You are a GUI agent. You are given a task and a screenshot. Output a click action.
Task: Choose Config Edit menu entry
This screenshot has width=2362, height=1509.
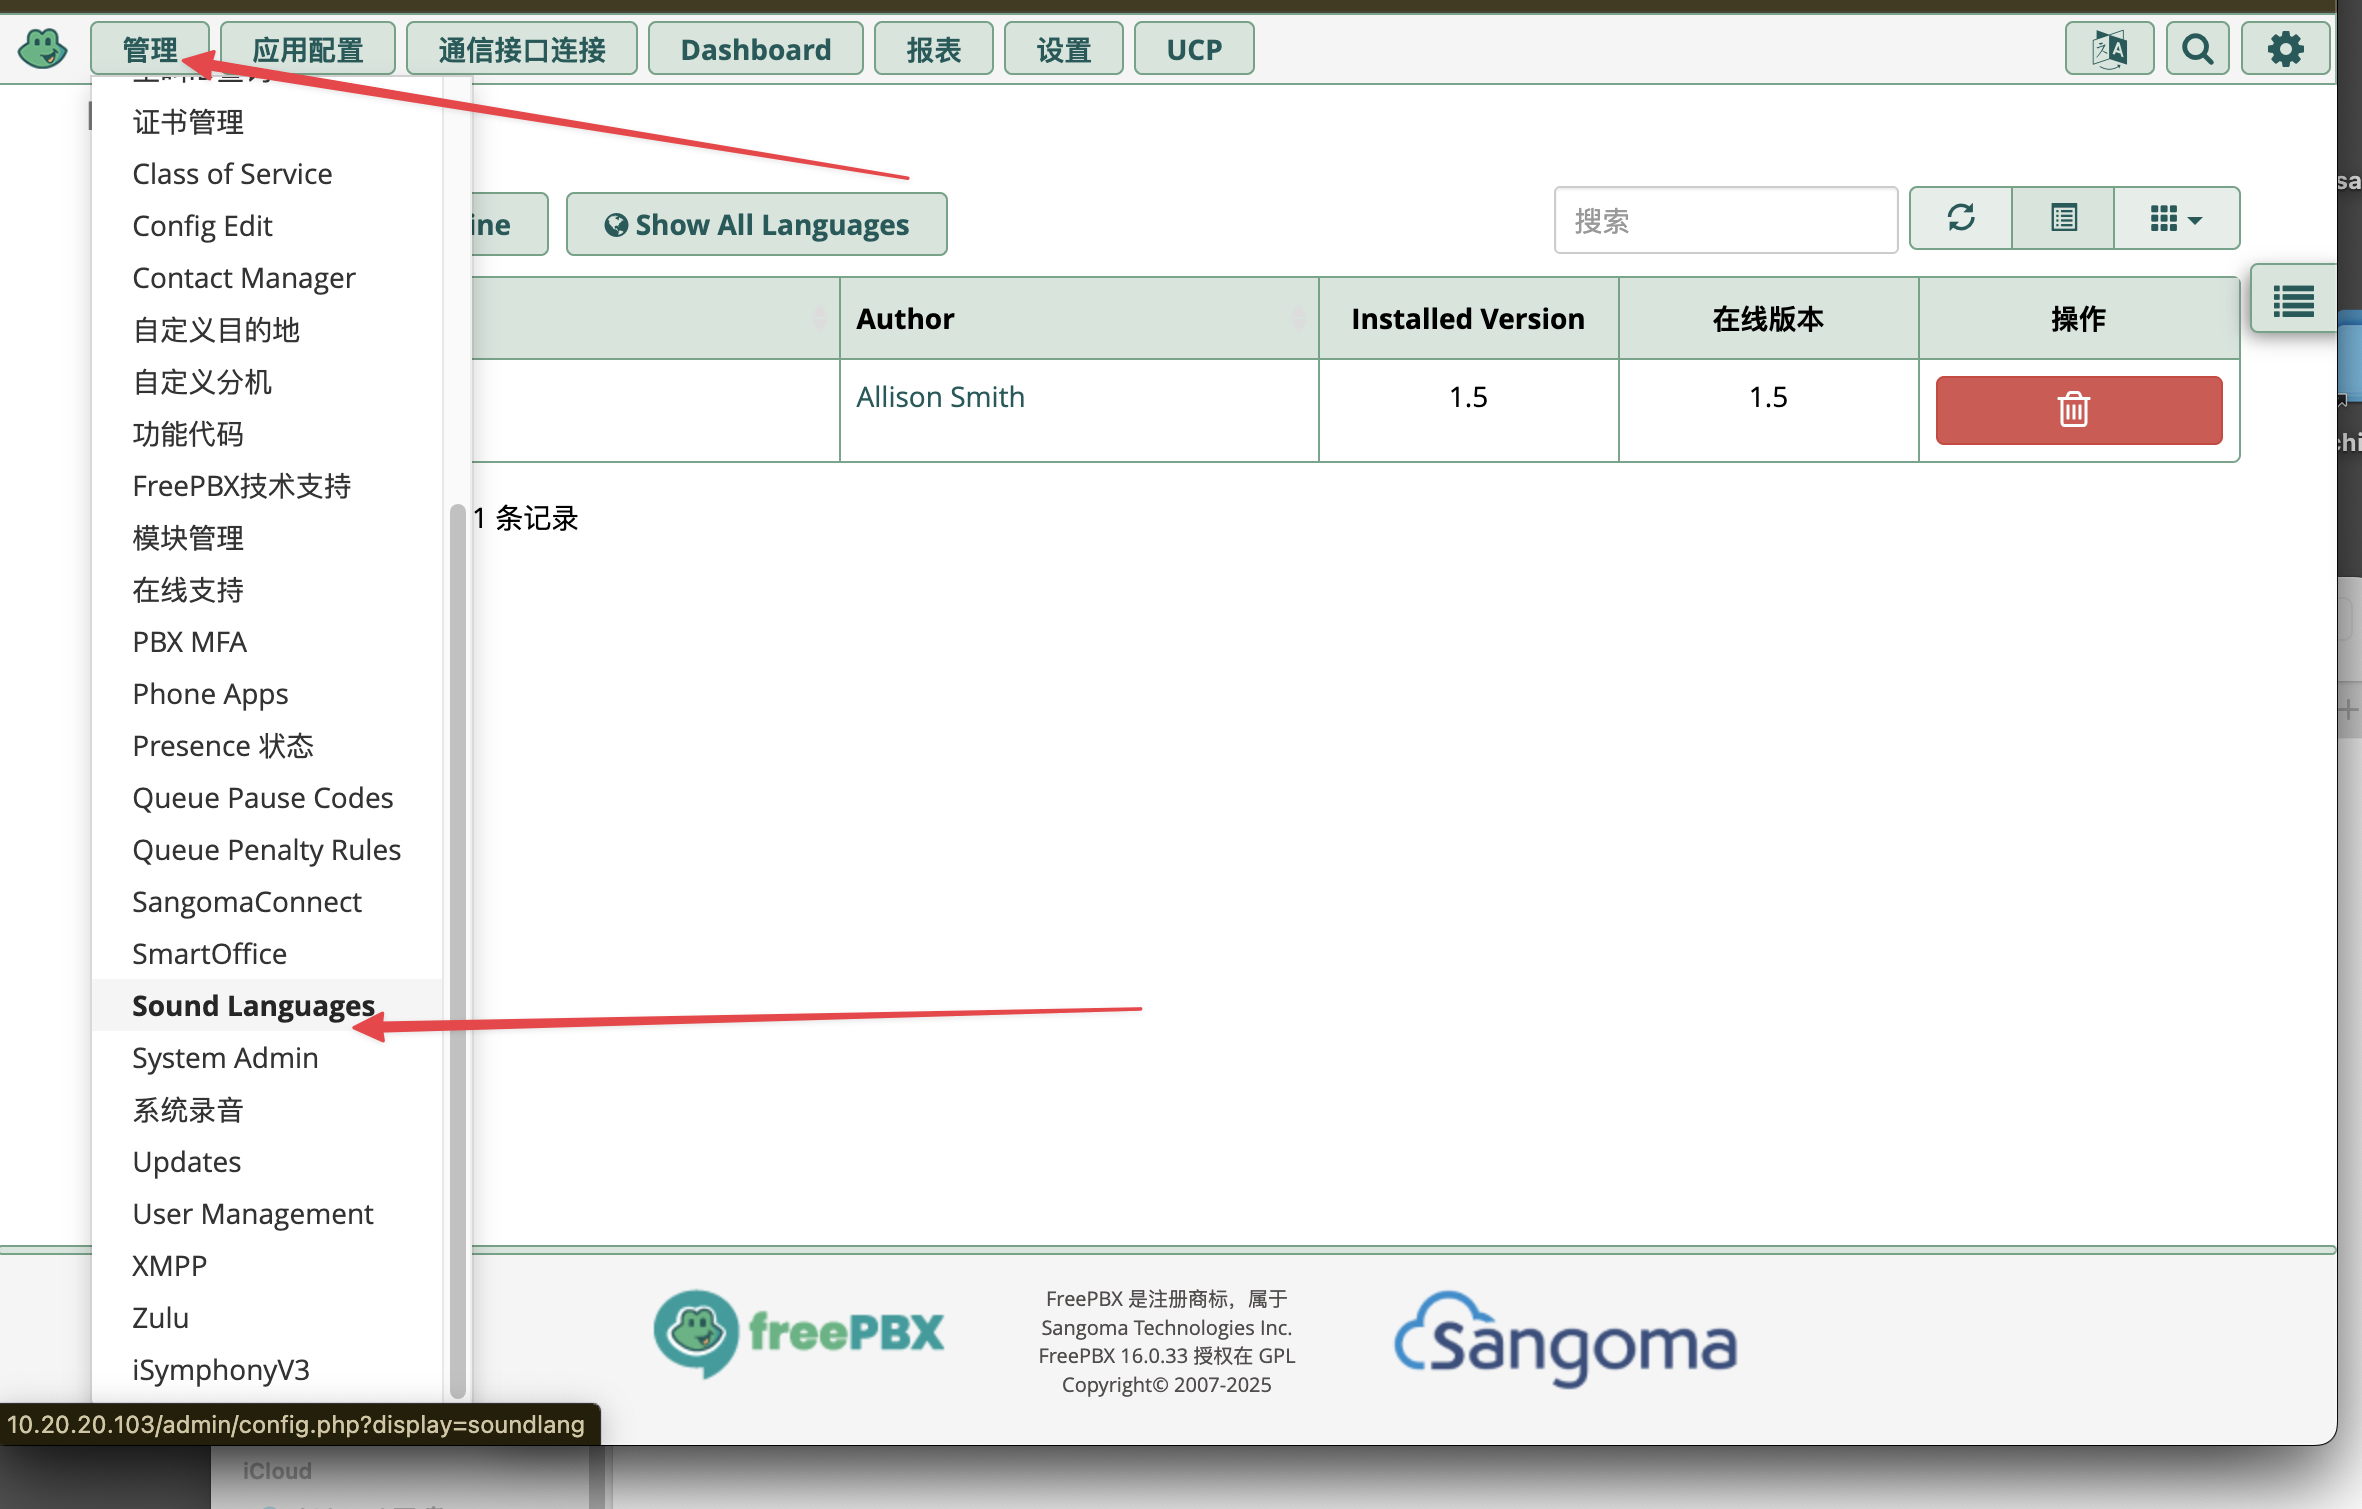pyautogui.click(x=202, y=226)
